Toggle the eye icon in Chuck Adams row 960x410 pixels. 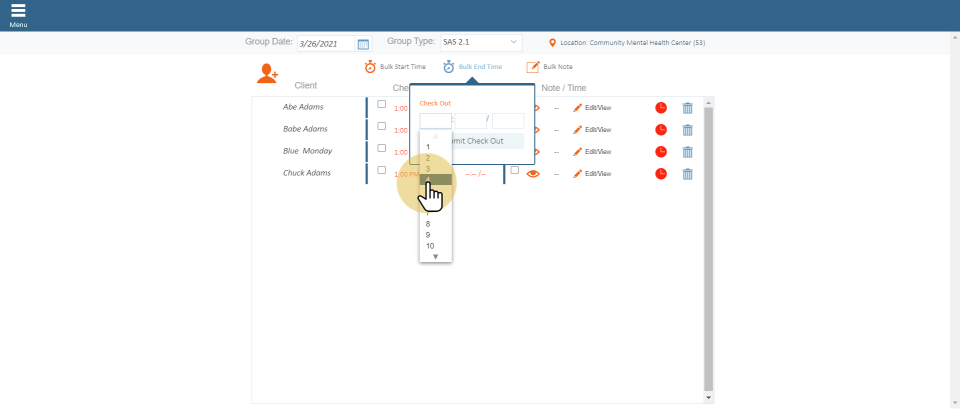pos(533,173)
